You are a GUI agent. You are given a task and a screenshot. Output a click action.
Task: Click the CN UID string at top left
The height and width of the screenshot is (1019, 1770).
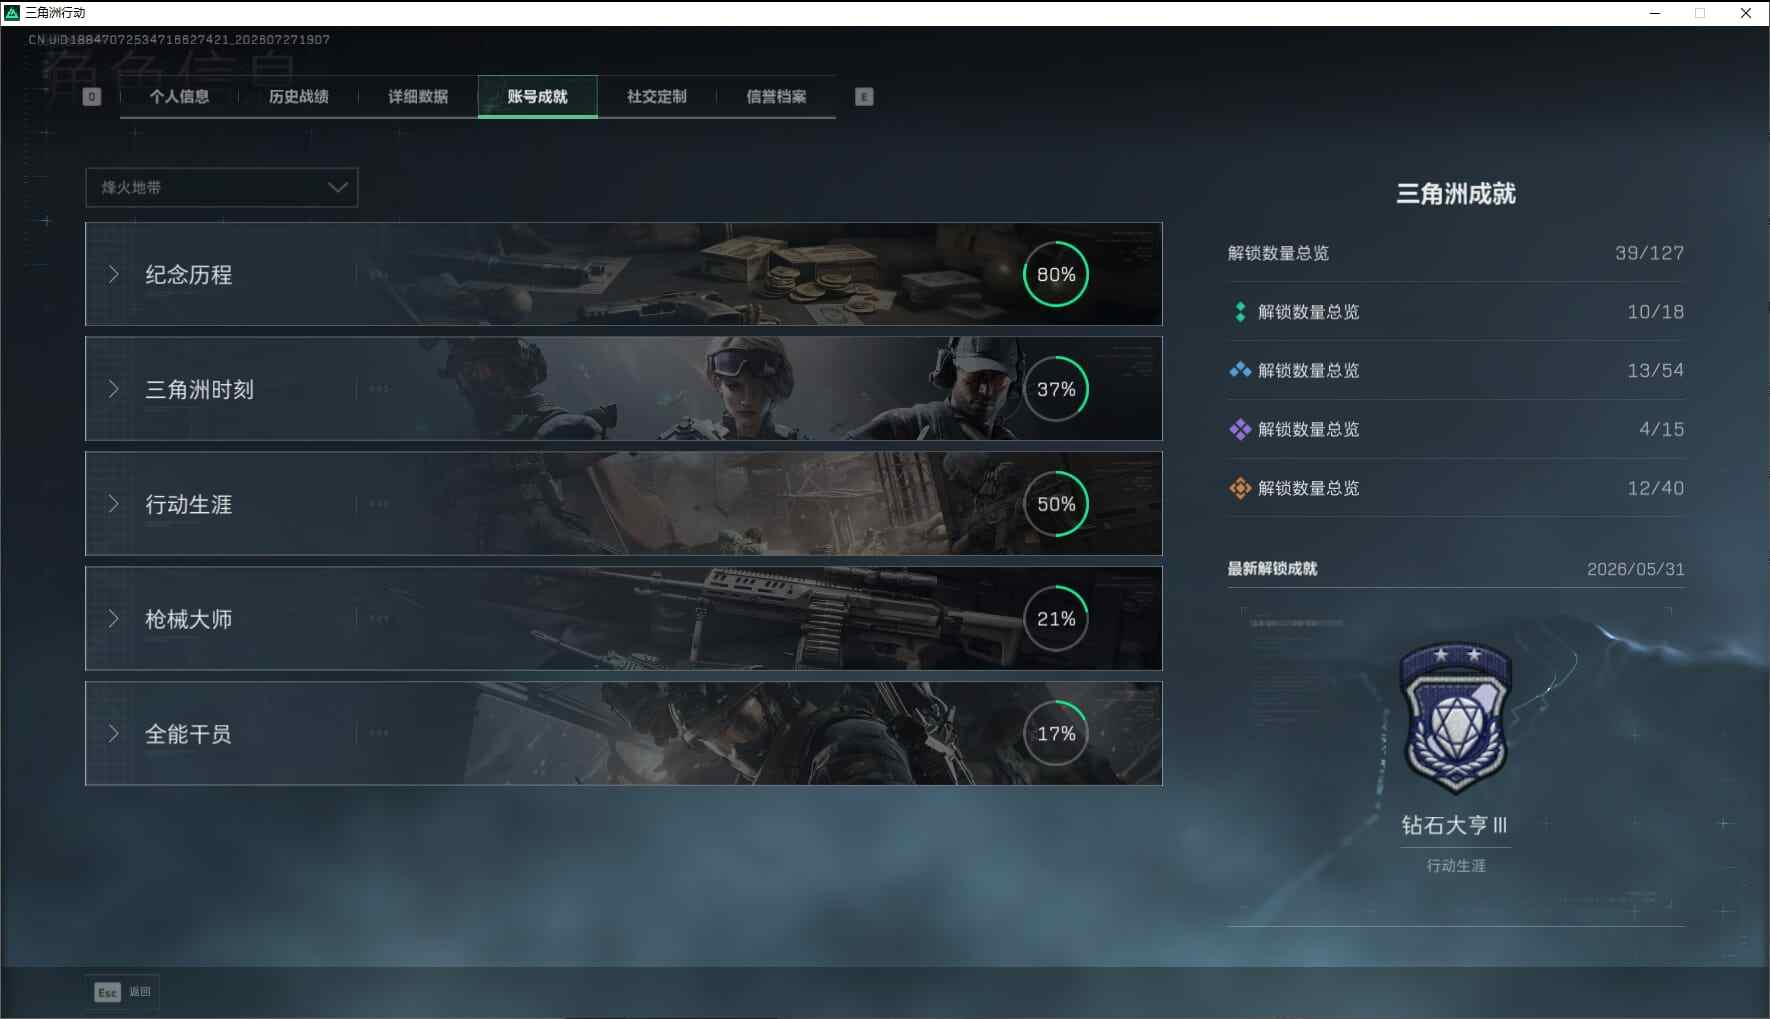pyautogui.click(x=179, y=40)
